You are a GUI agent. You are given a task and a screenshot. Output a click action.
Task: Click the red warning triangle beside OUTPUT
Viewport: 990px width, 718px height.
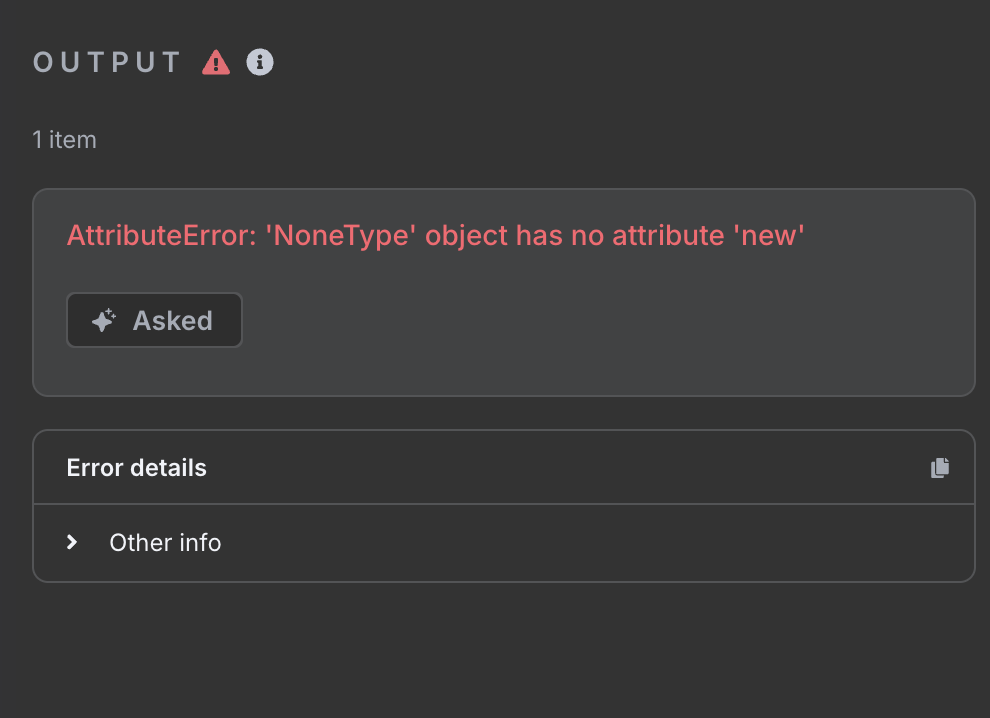point(216,63)
